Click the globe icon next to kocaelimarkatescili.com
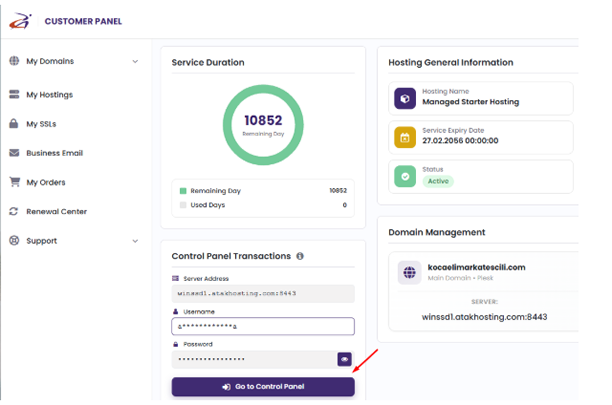This screenshot has height=405, width=612. tap(409, 272)
